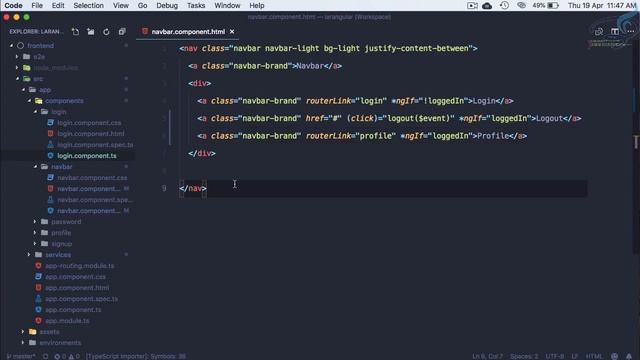The height and width of the screenshot is (360, 640).
Task: Collapse the login folder
Action: pyautogui.click(x=35, y=112)
